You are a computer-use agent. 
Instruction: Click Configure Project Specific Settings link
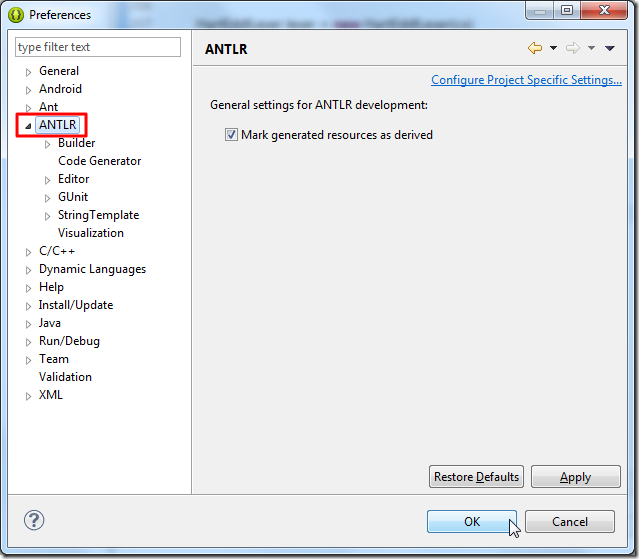[527, 80]
